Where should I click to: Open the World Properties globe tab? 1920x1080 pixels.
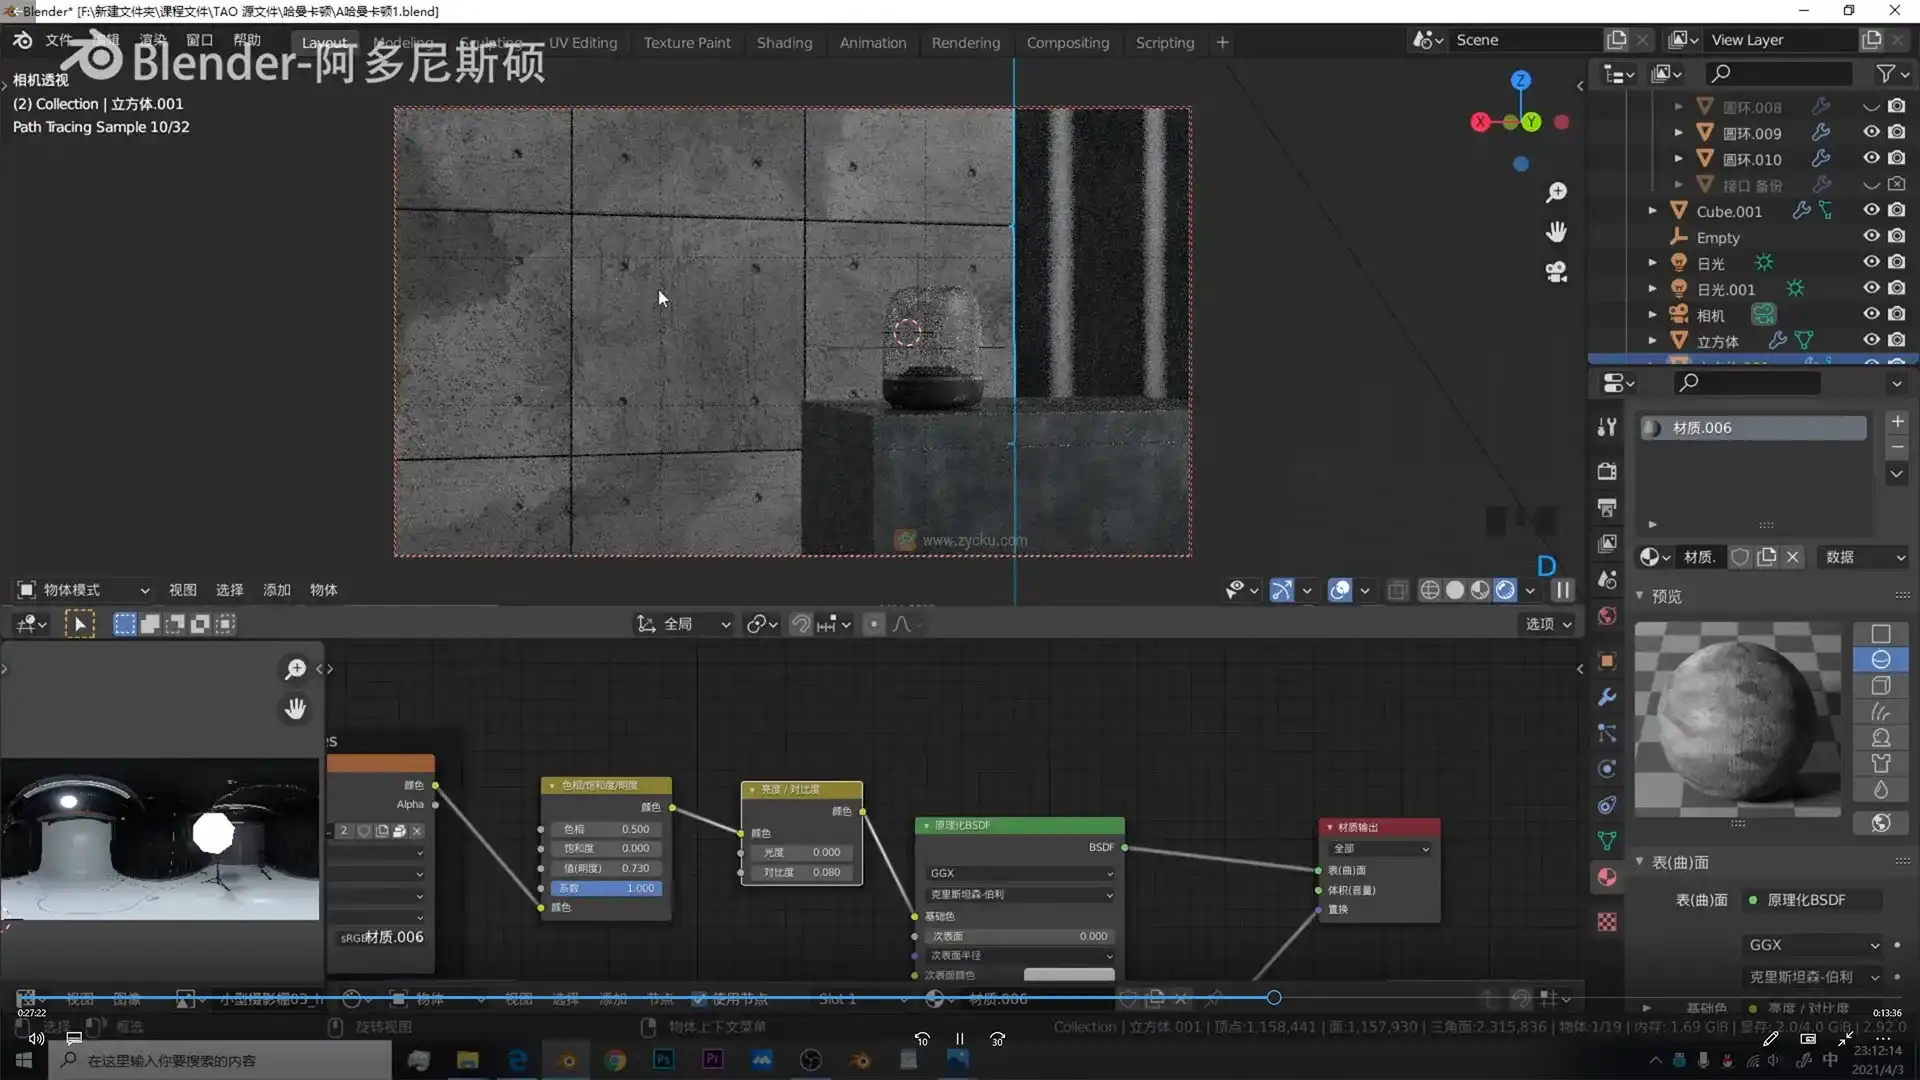1607,615
